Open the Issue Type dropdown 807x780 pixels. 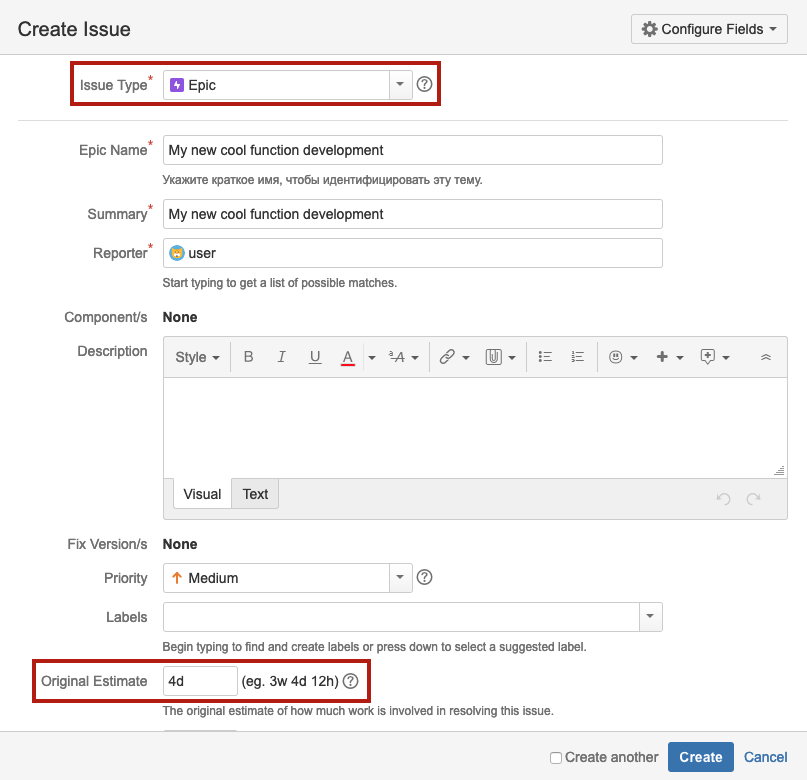tap(400, 85)
